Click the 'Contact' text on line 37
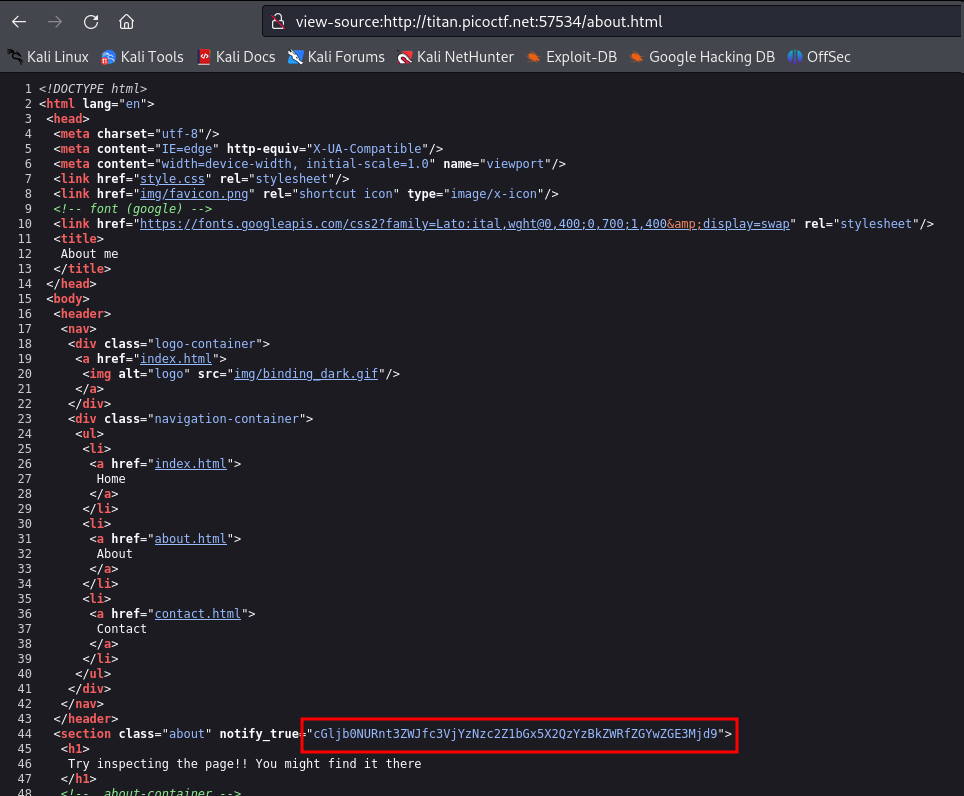The width and height of the screenshot is (964, 796). [122, 629]
